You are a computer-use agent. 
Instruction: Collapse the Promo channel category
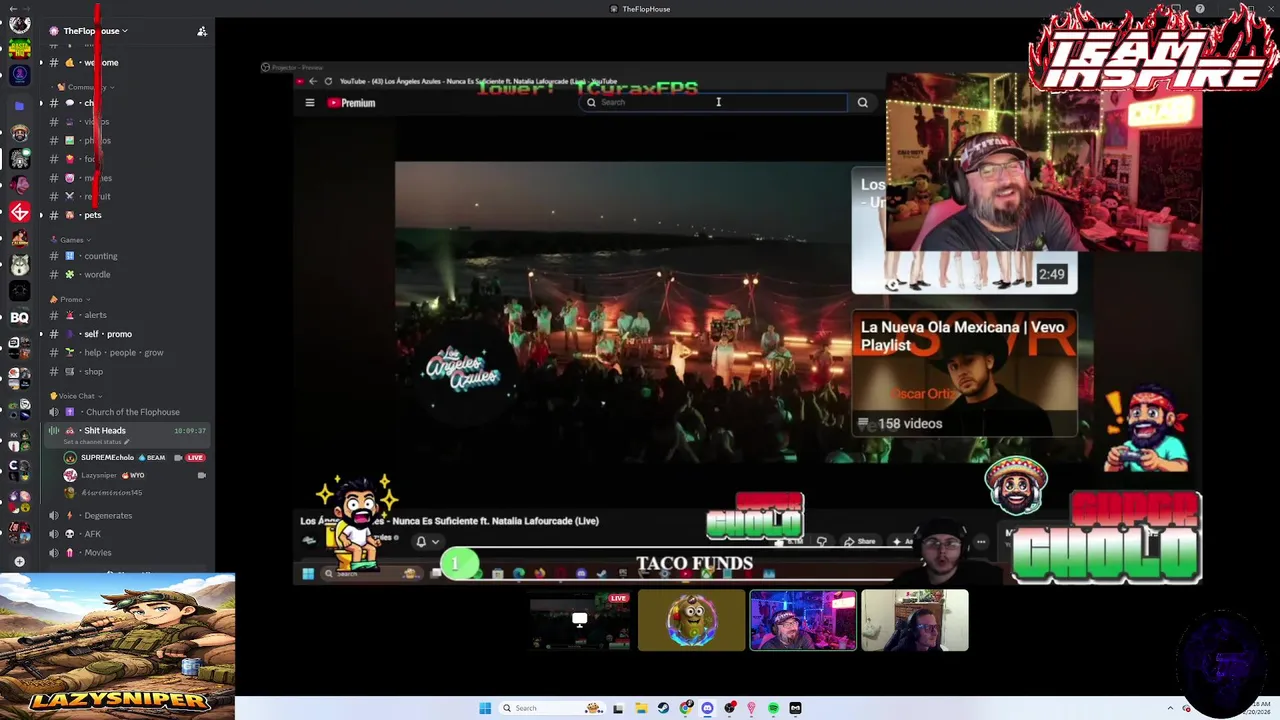70,299
